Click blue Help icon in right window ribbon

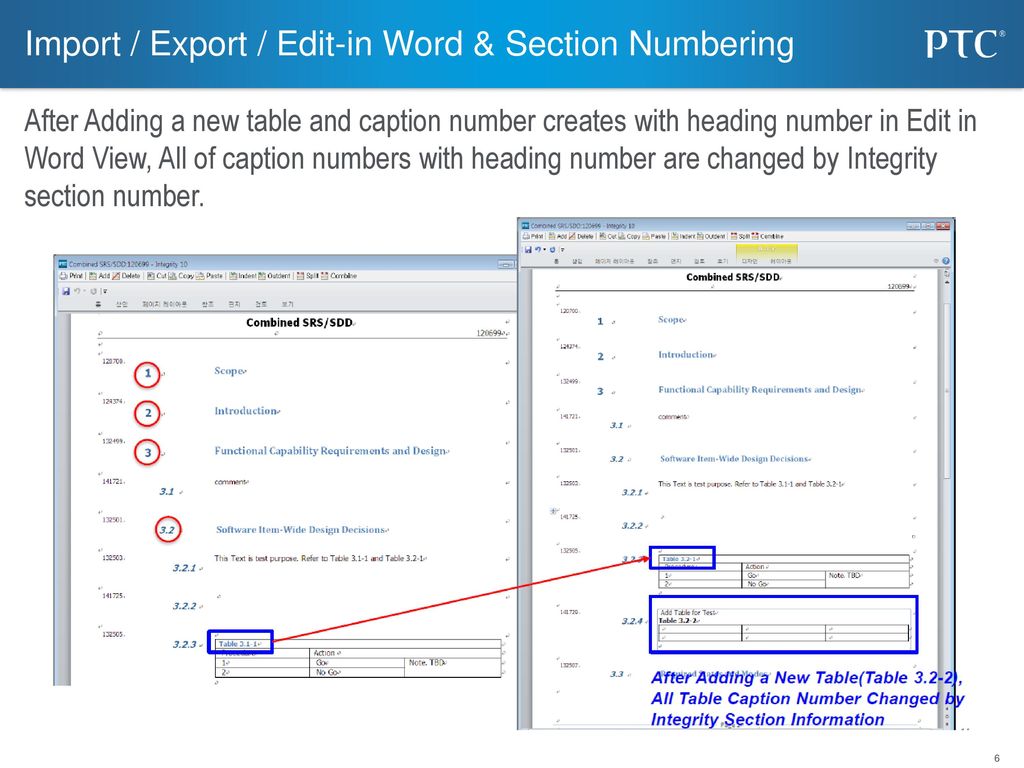(x=946, y=261)
